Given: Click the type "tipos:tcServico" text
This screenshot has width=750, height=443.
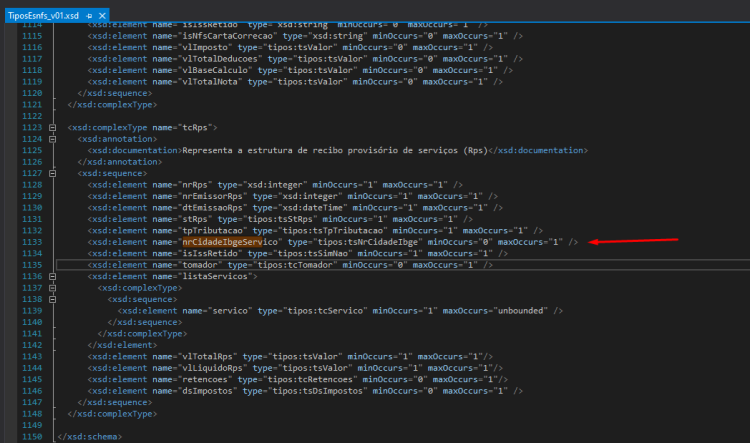Looking at the screenshot, I should point(325,311).
